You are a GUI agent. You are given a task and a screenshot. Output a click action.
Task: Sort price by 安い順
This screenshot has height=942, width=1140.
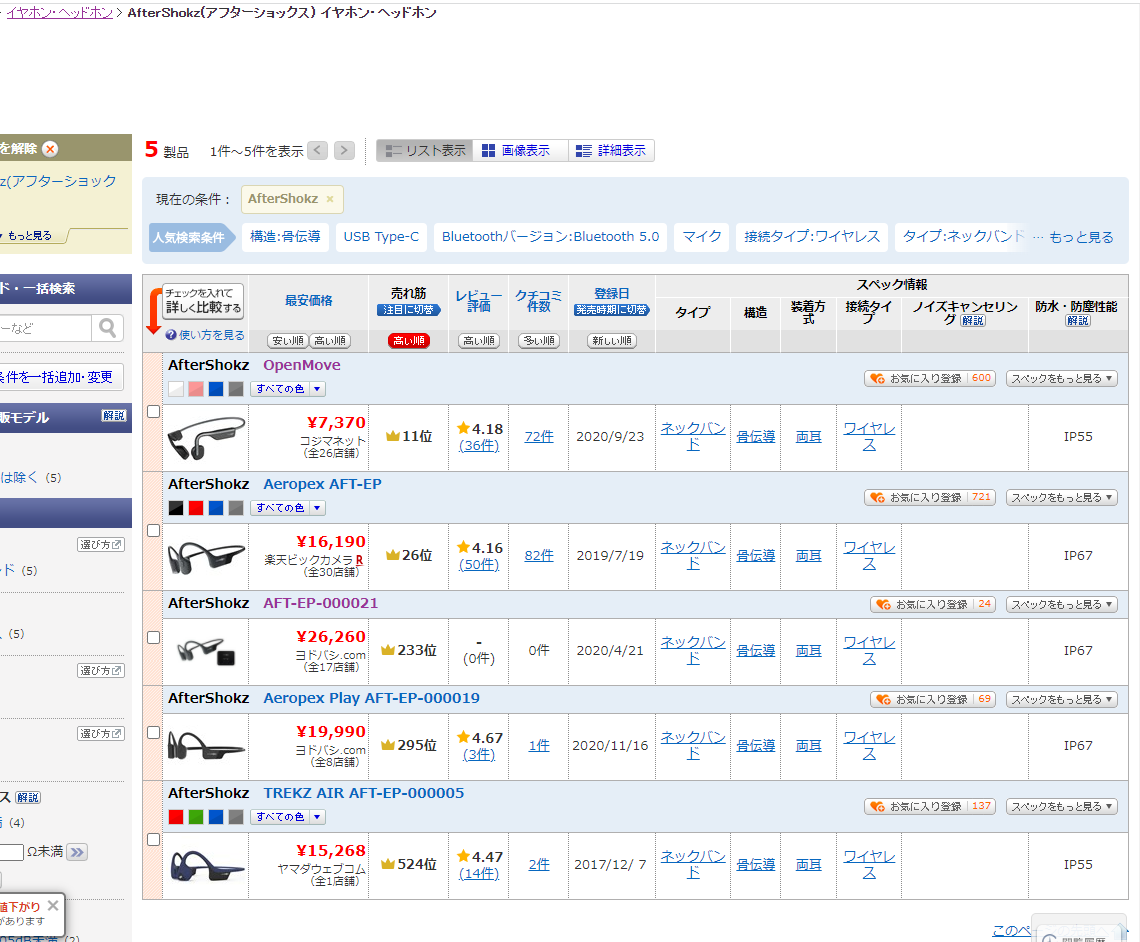tap(288, 340)
